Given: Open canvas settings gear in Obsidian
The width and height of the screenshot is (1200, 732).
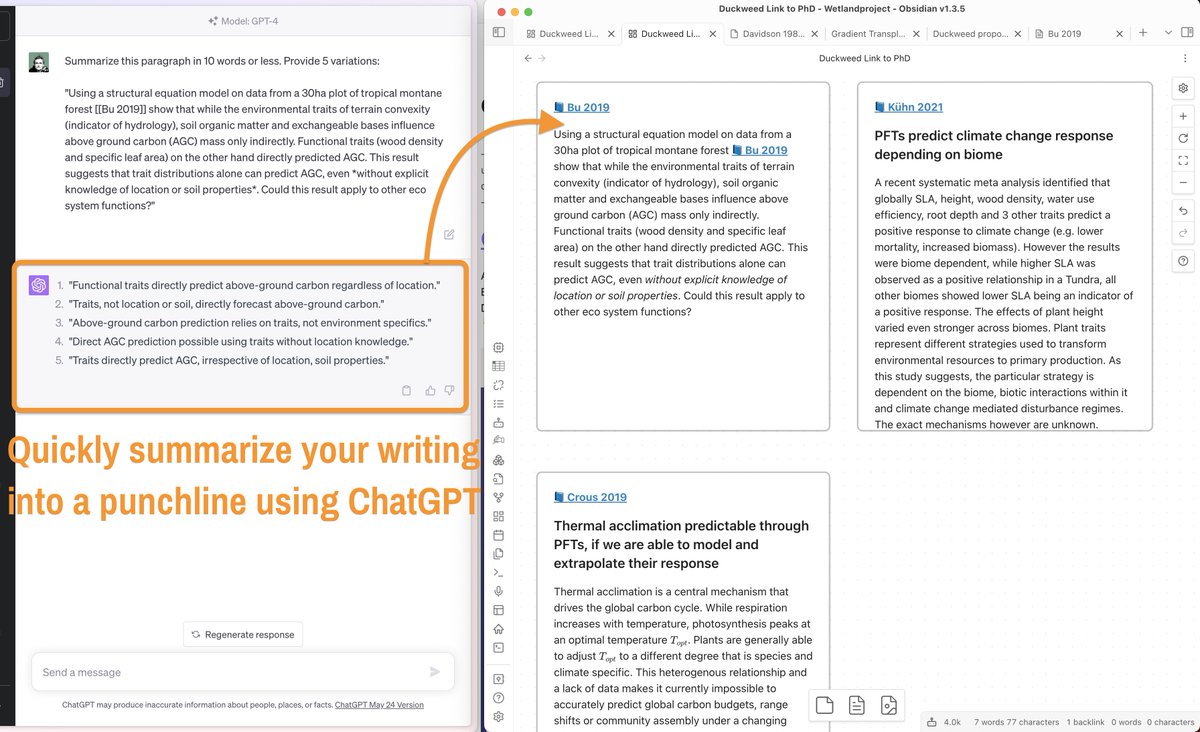Looking at the screenshot, I should pyautogui.click(x=1183, y=88).
